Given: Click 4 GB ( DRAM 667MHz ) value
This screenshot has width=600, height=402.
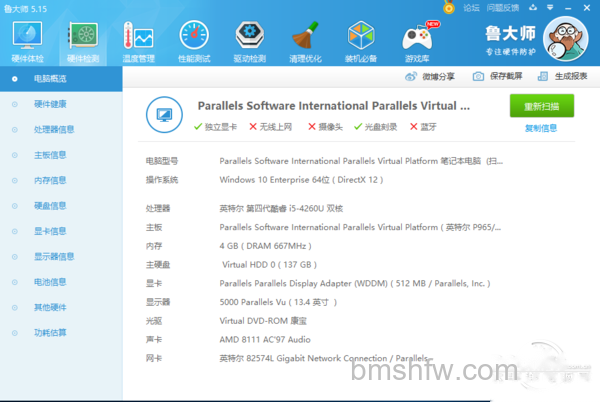Looking at the screenshot, I should (266, 246).
